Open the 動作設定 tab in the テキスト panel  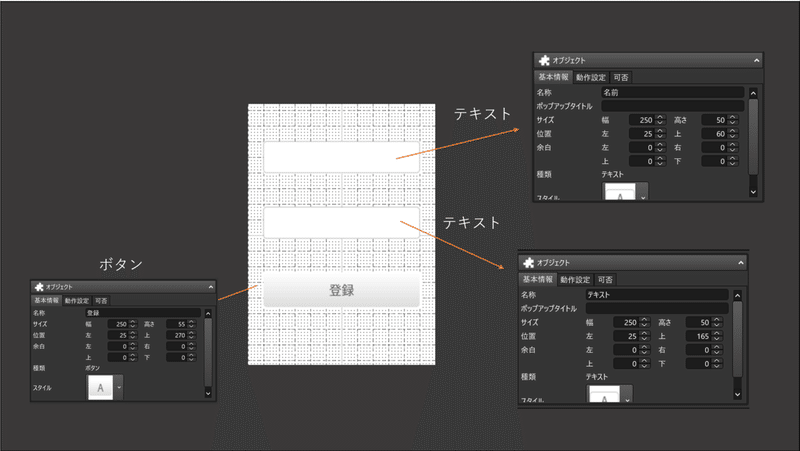[x=575, y=280]
